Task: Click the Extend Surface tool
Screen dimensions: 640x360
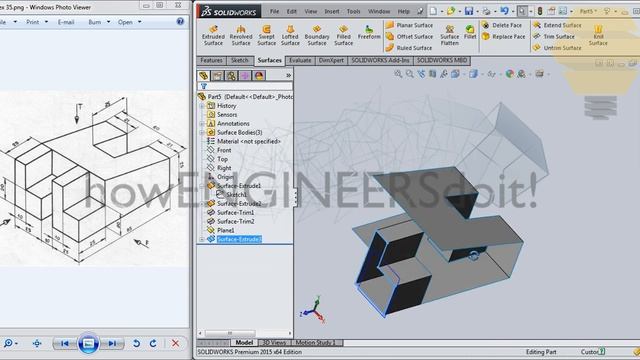Action: (x=557, y=25)
